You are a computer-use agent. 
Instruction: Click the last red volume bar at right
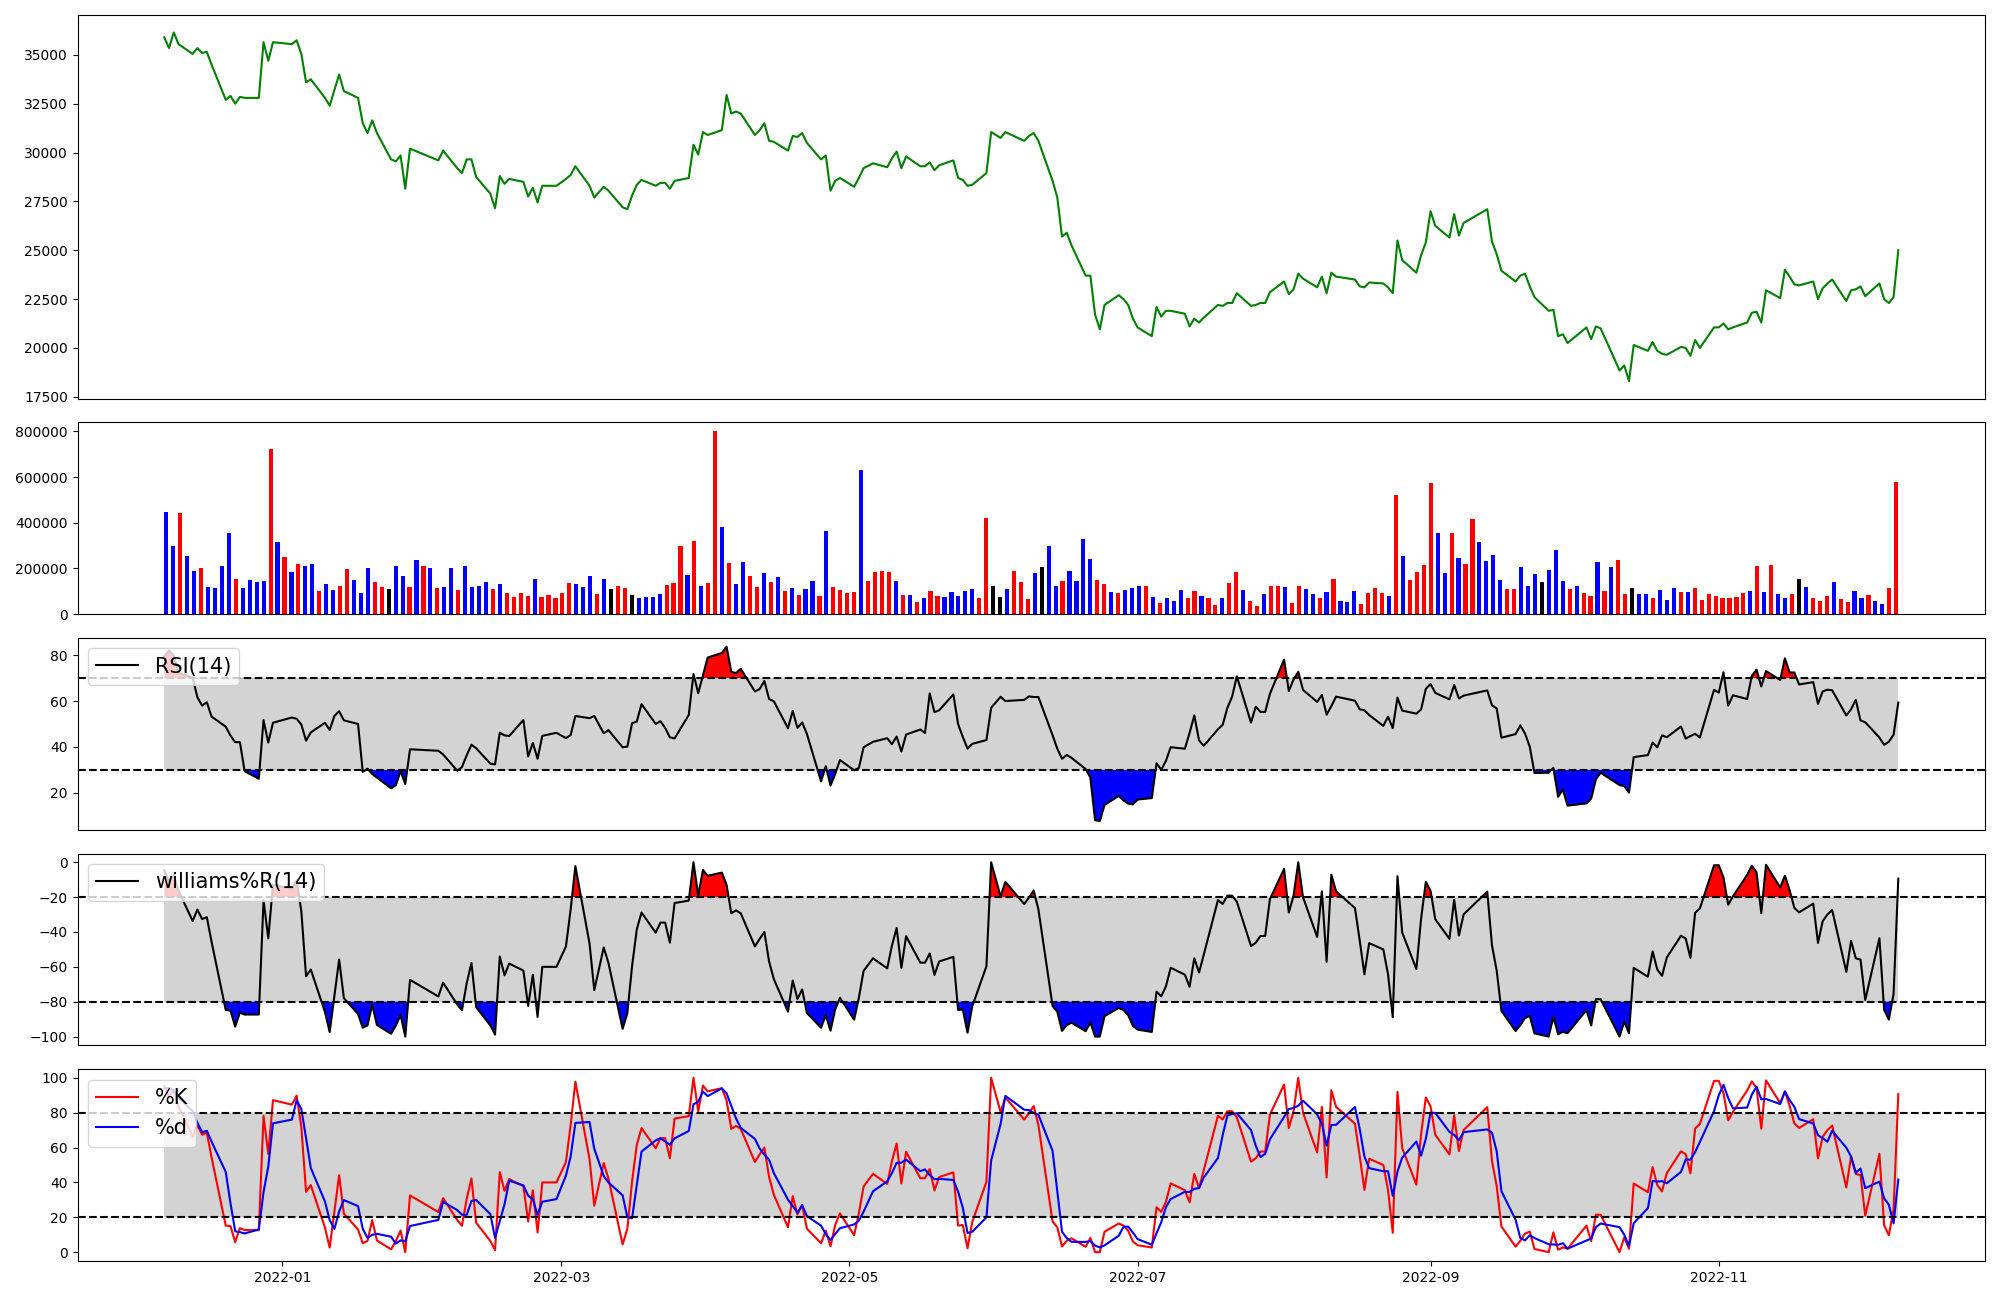1895,548
